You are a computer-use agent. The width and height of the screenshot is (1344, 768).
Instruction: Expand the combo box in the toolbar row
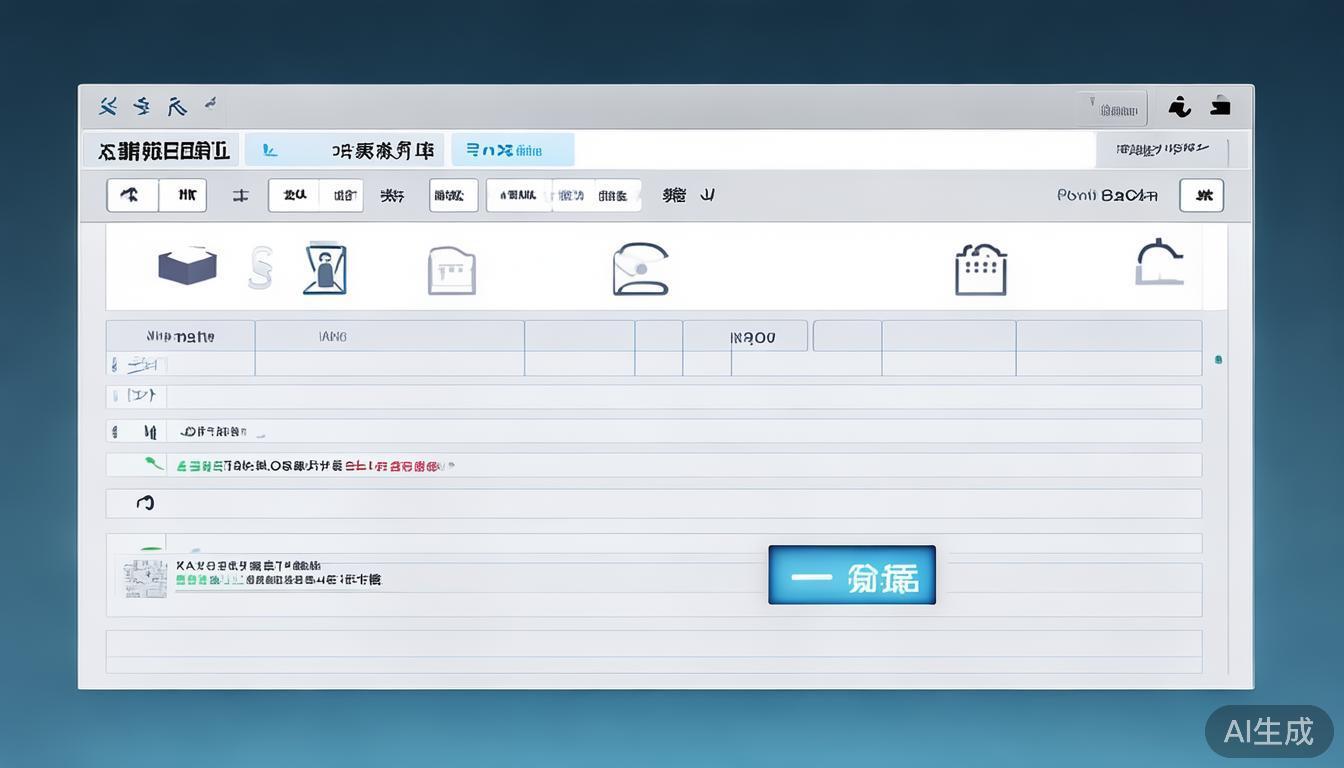(563, 195)
